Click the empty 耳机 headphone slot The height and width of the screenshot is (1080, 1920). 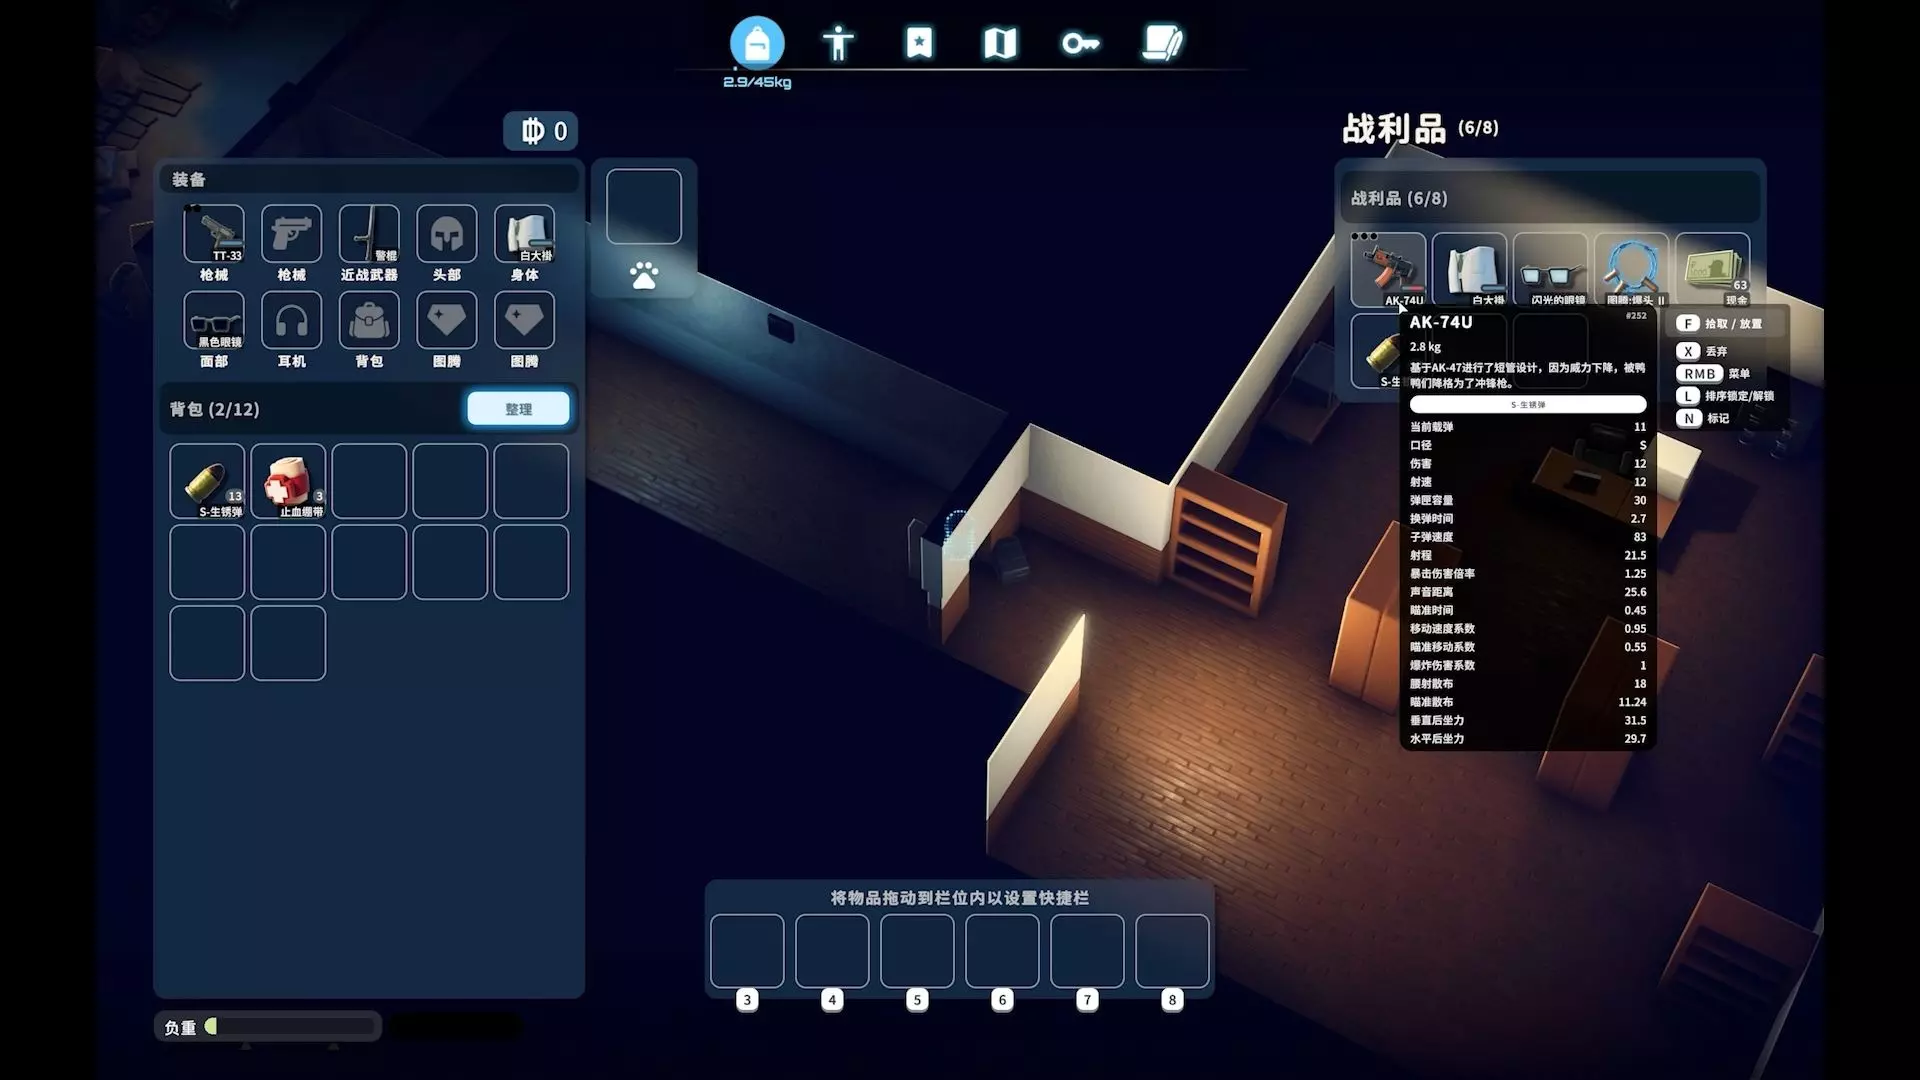291,321
